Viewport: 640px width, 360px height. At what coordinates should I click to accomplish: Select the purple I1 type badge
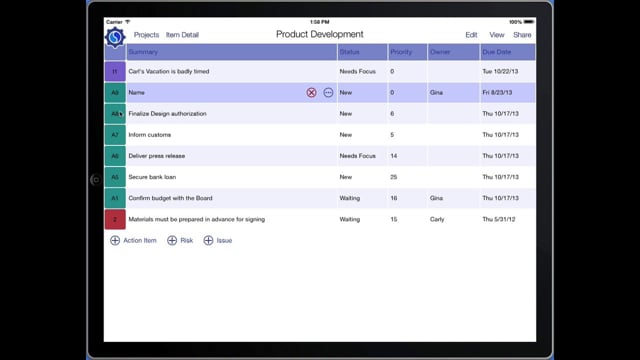[x=115, y=71]
